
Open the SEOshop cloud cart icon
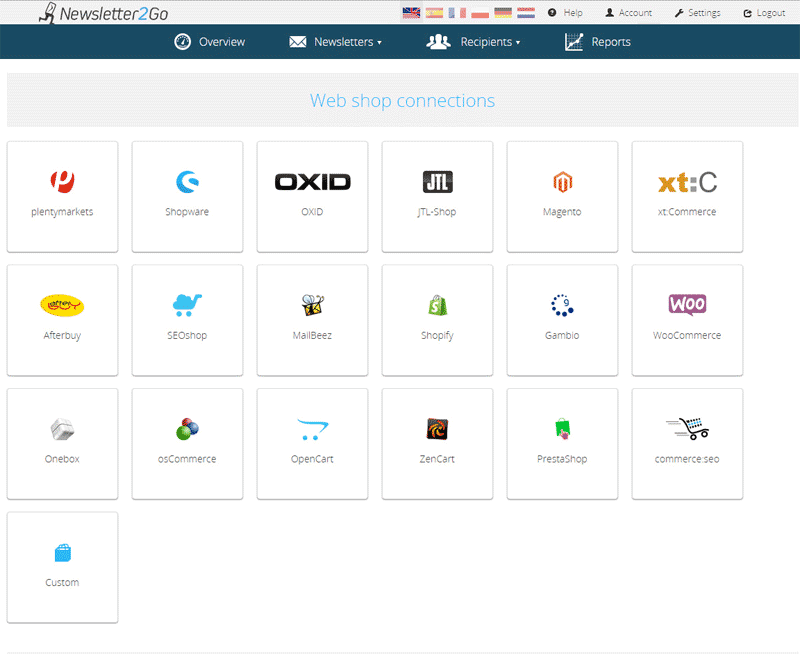[187, 305]
